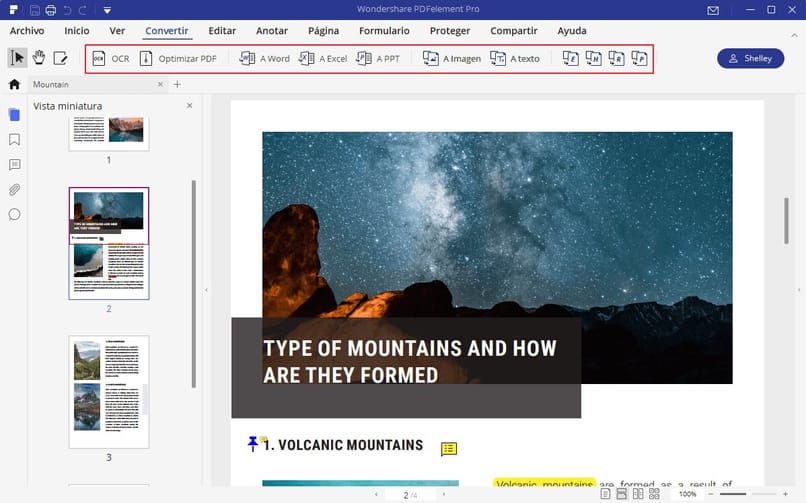Click the Save icon in title bar

pos(34,10)
